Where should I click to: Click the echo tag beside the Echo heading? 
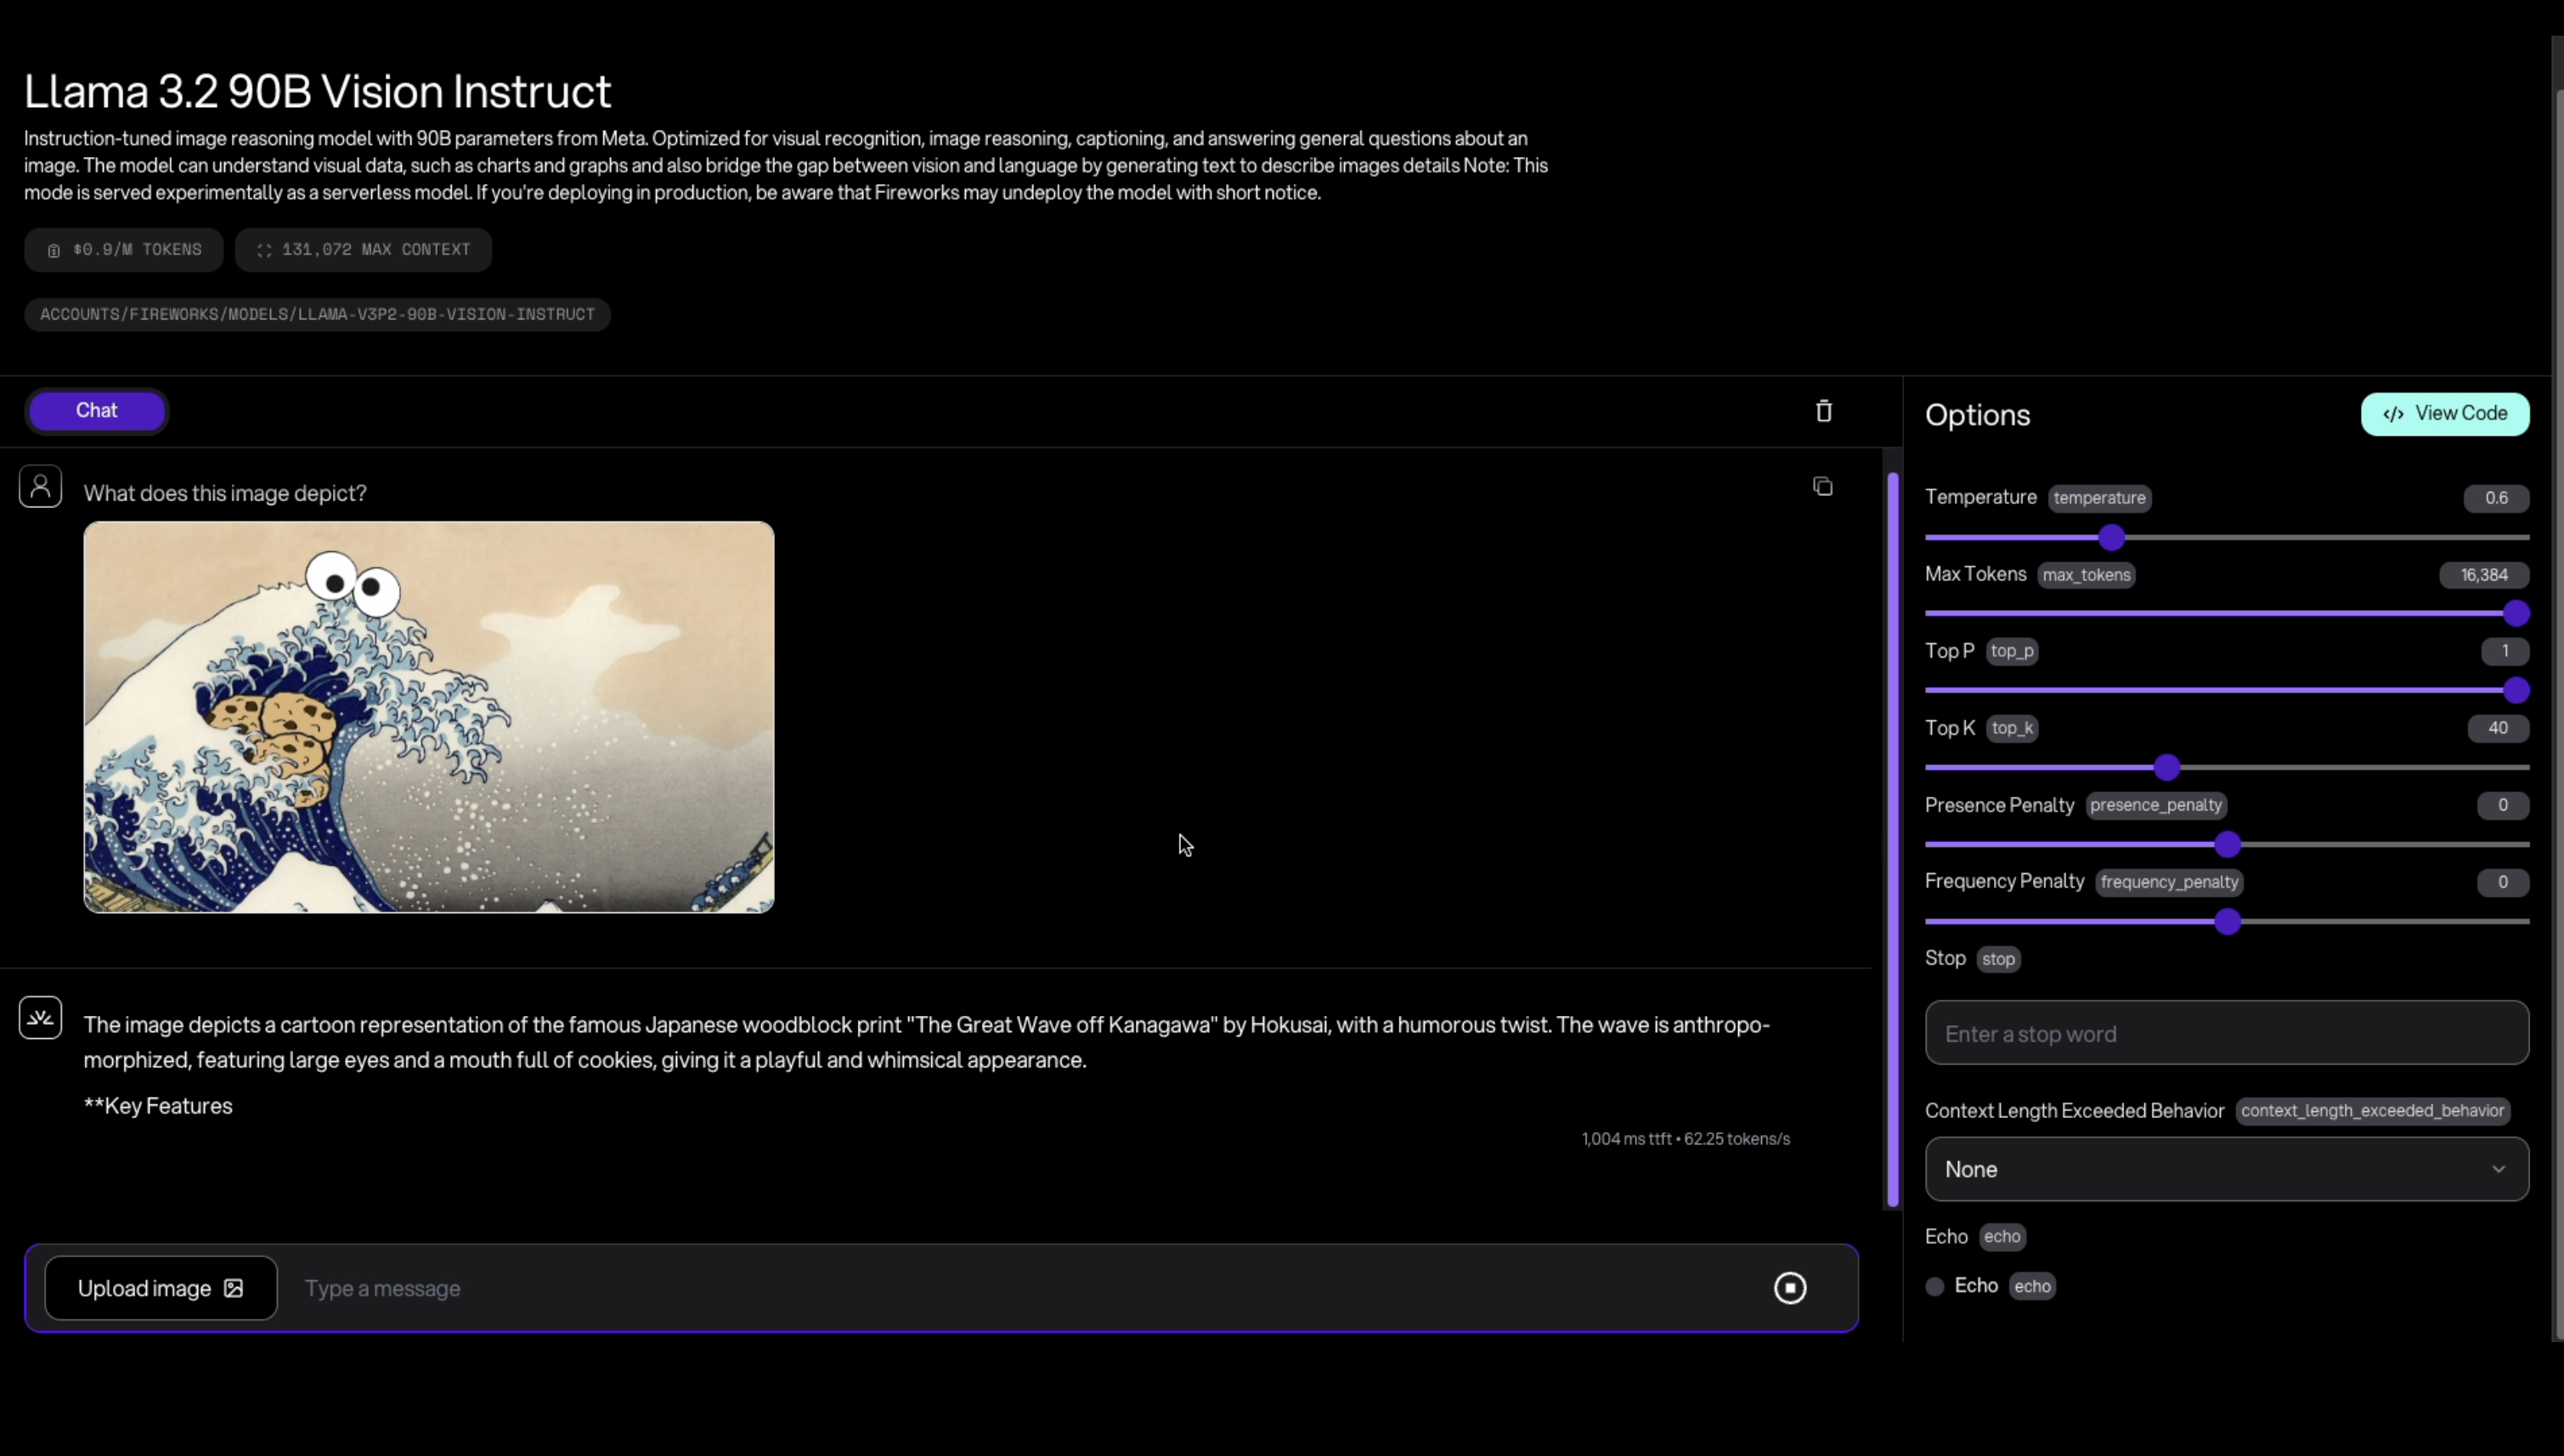pyautogui.click(x=2002, y=1237)
